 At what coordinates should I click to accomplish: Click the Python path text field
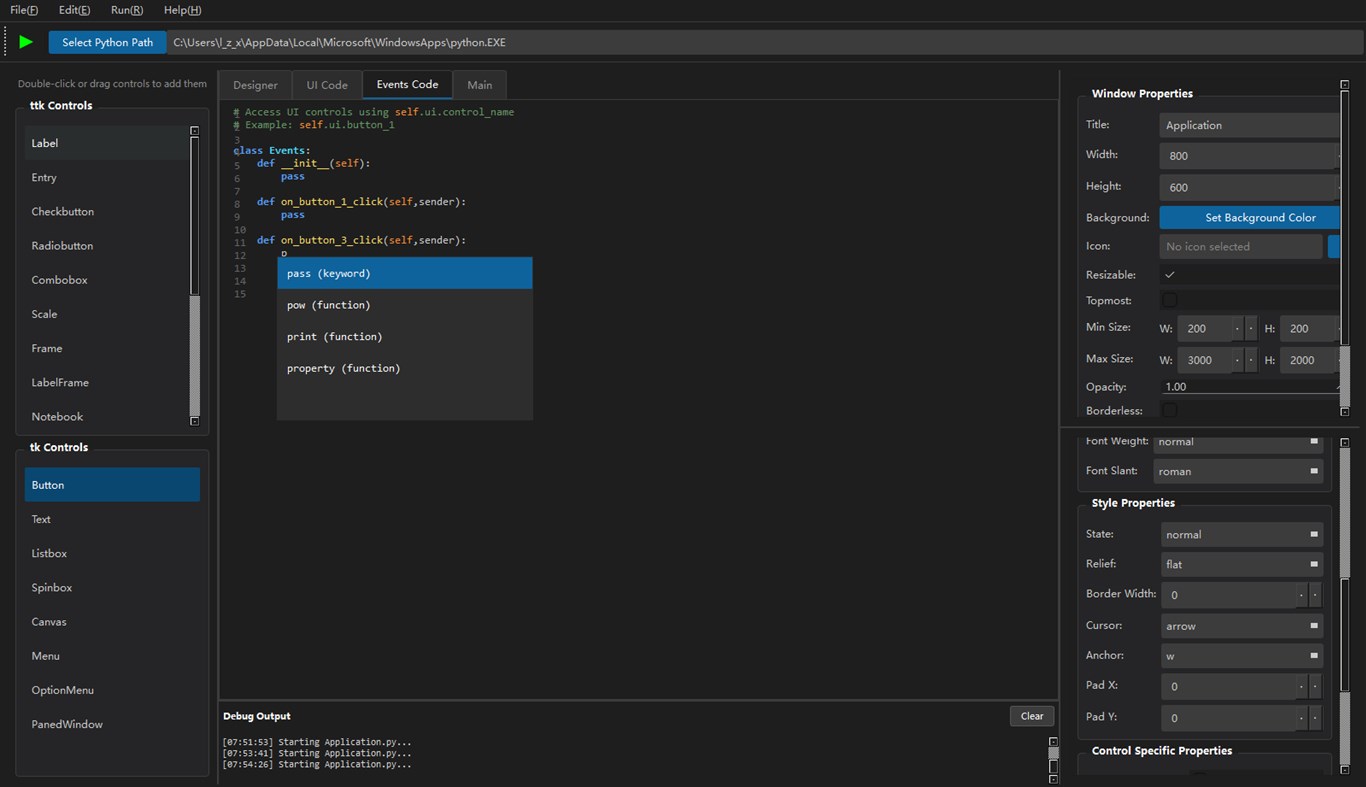point(765,42)
